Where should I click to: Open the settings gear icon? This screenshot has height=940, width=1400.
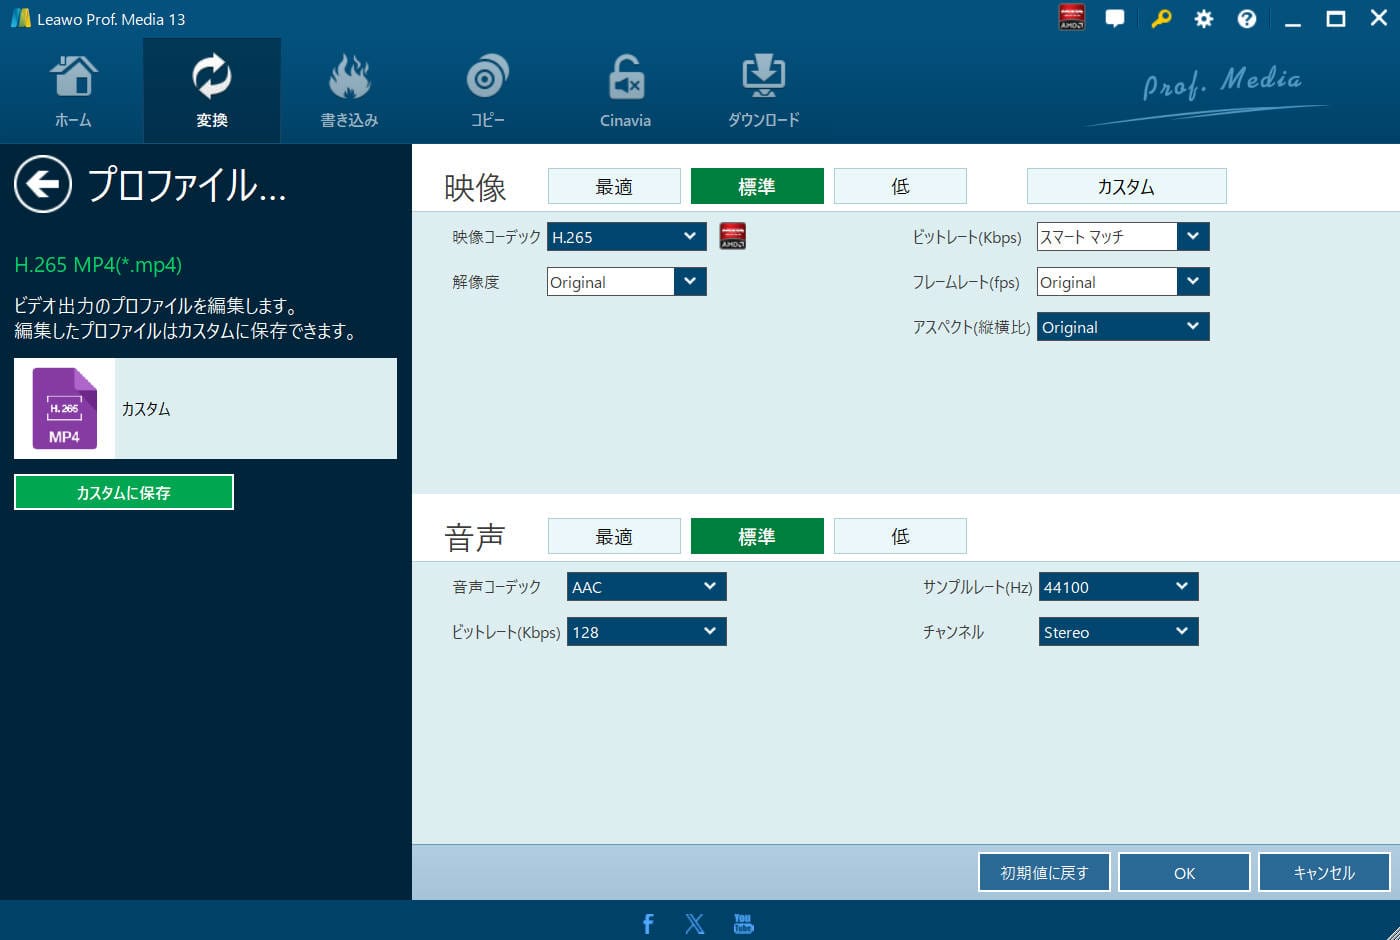point(1203,18)
